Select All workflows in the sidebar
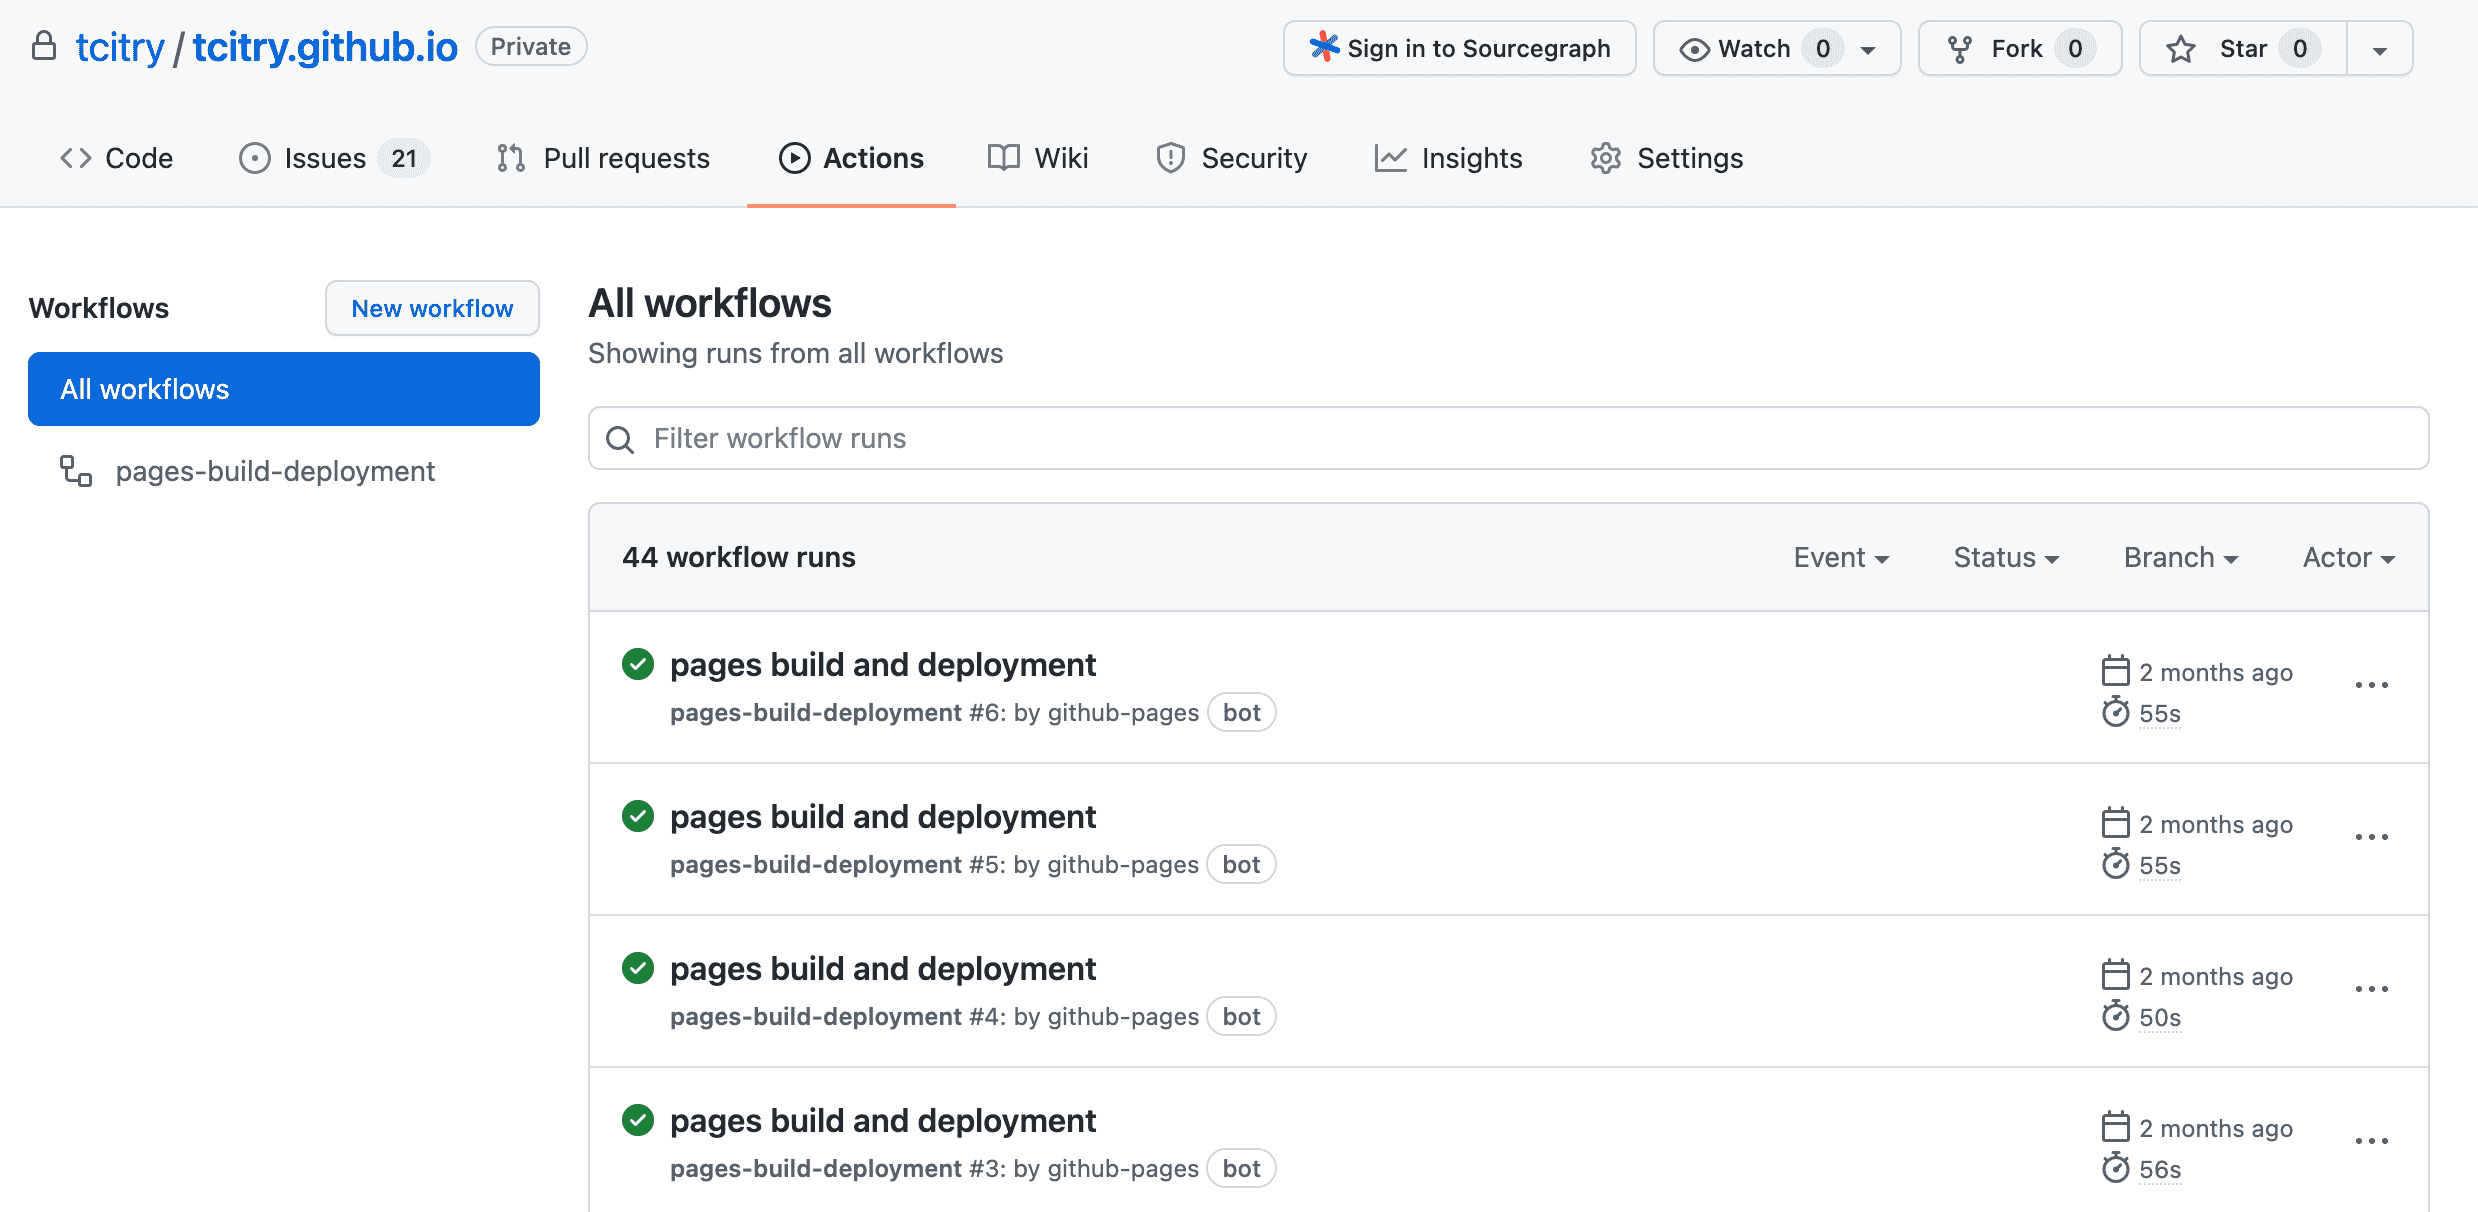This screenshot has width=2478, height=1212. pos(284,389)
